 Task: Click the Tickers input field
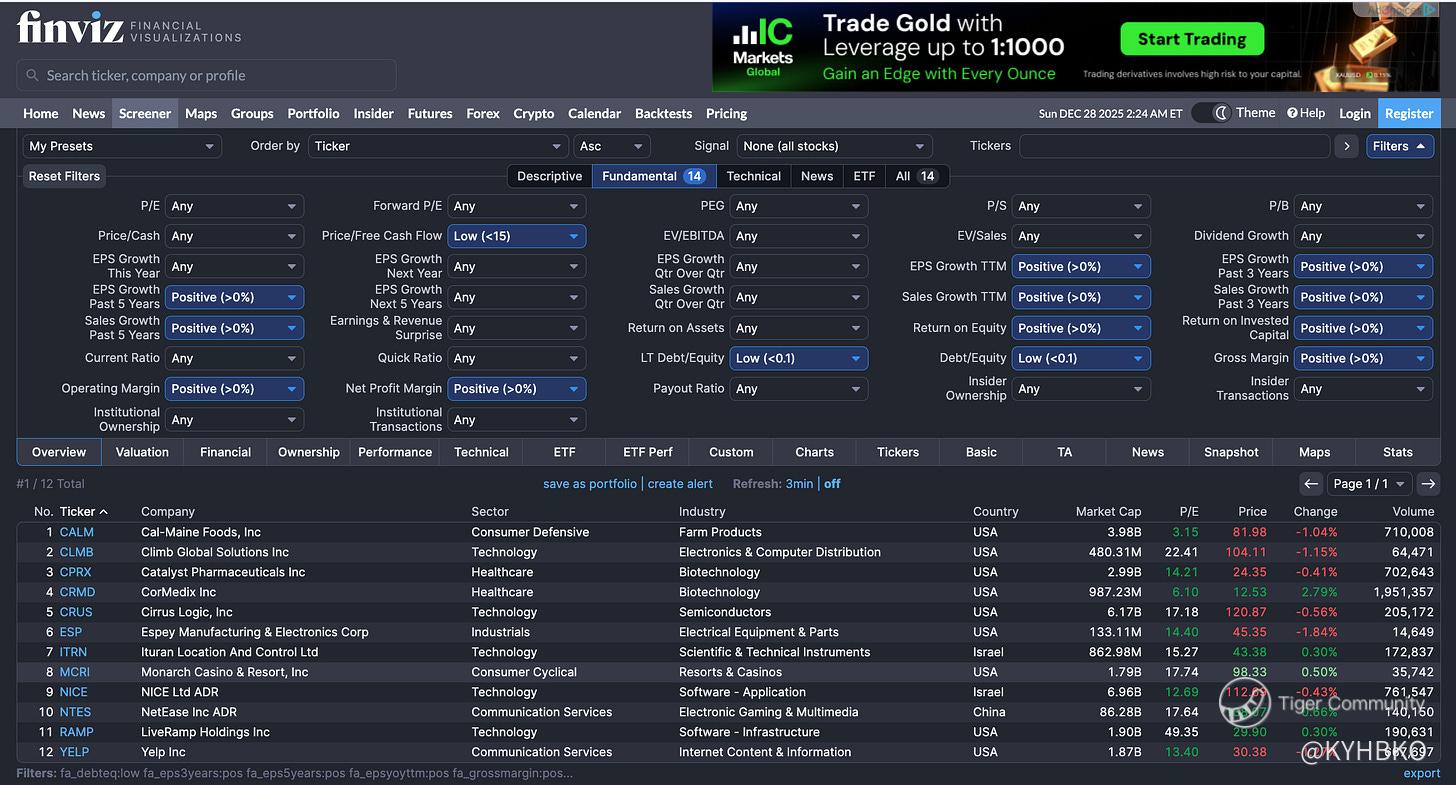(x=1174, y=146)
